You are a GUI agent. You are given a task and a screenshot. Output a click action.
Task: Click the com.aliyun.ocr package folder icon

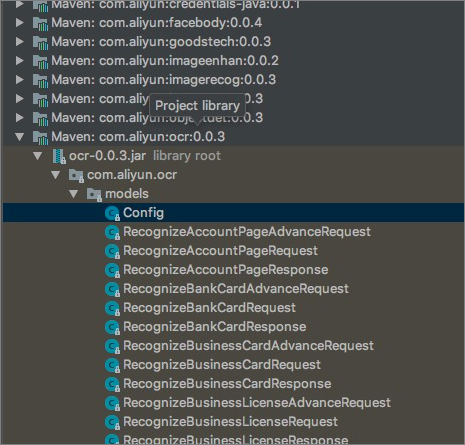(76, 175)
